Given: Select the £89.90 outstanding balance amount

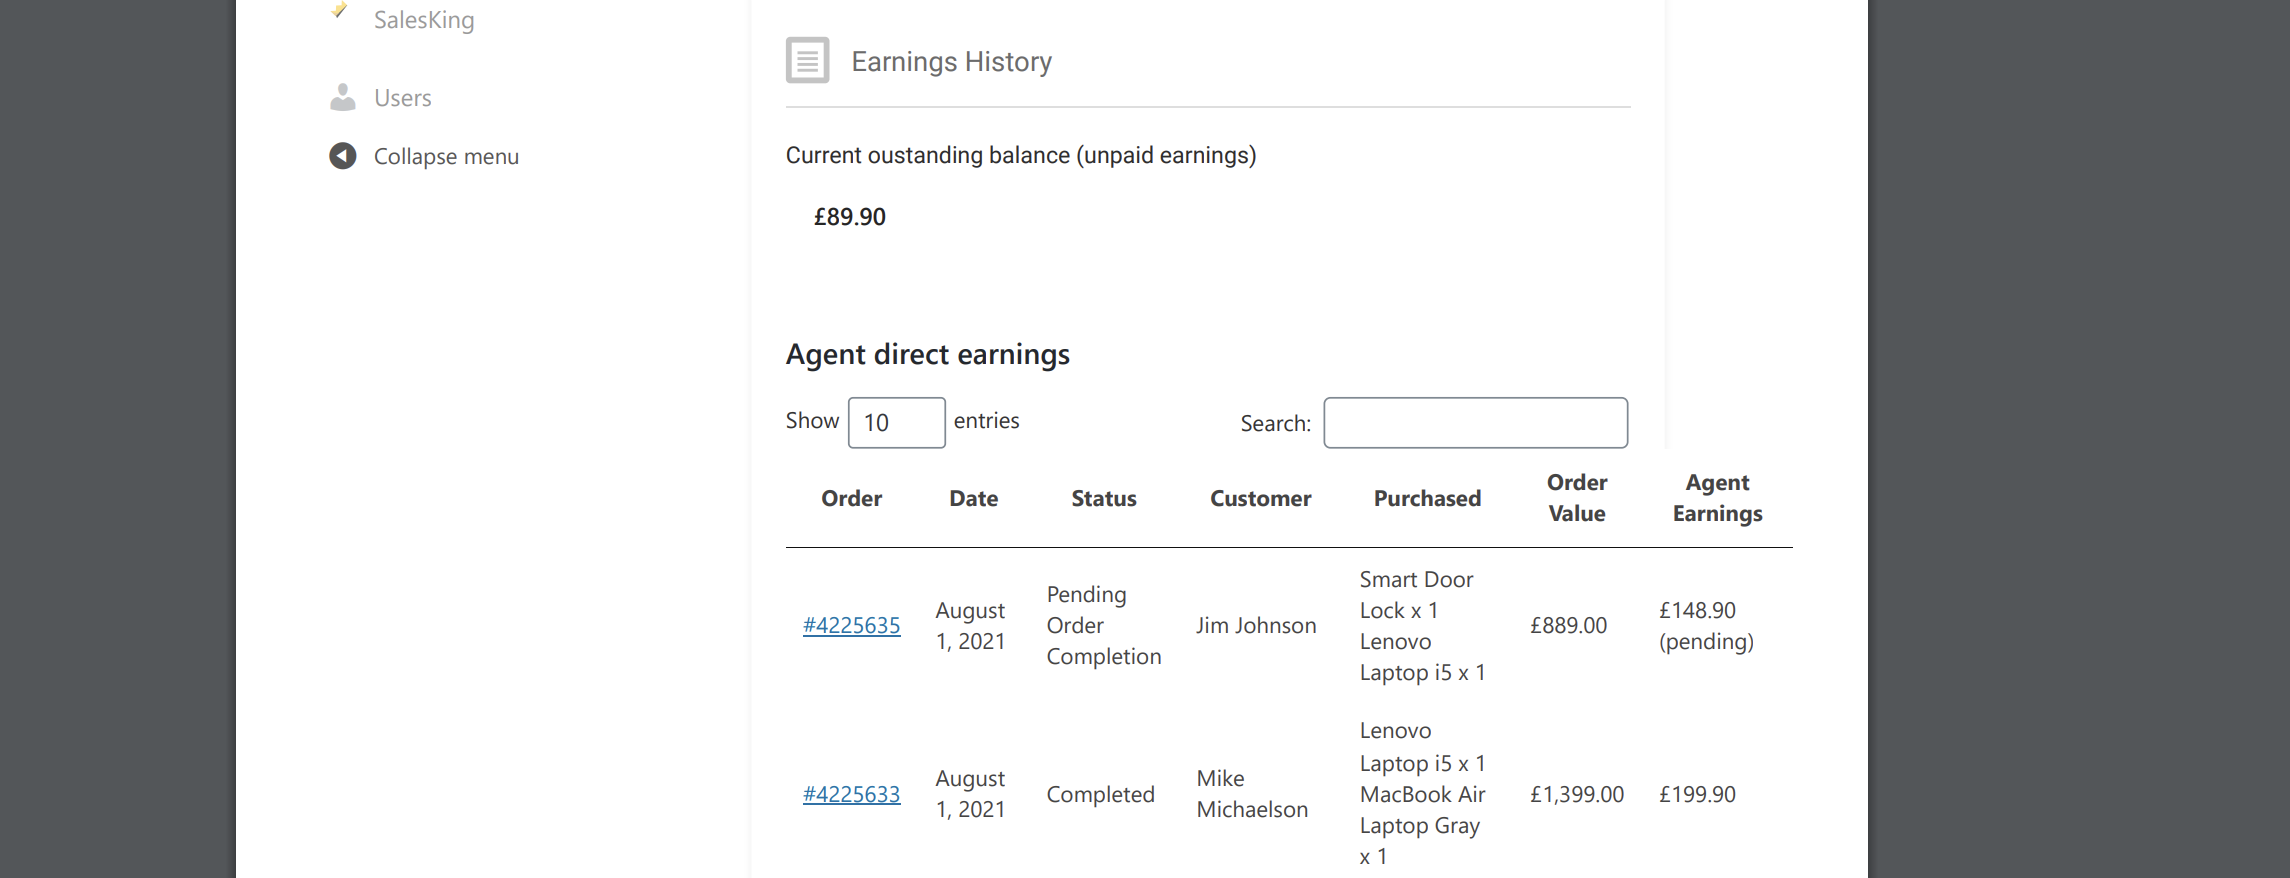Looking at the screenshot, I should coord(850,217).
